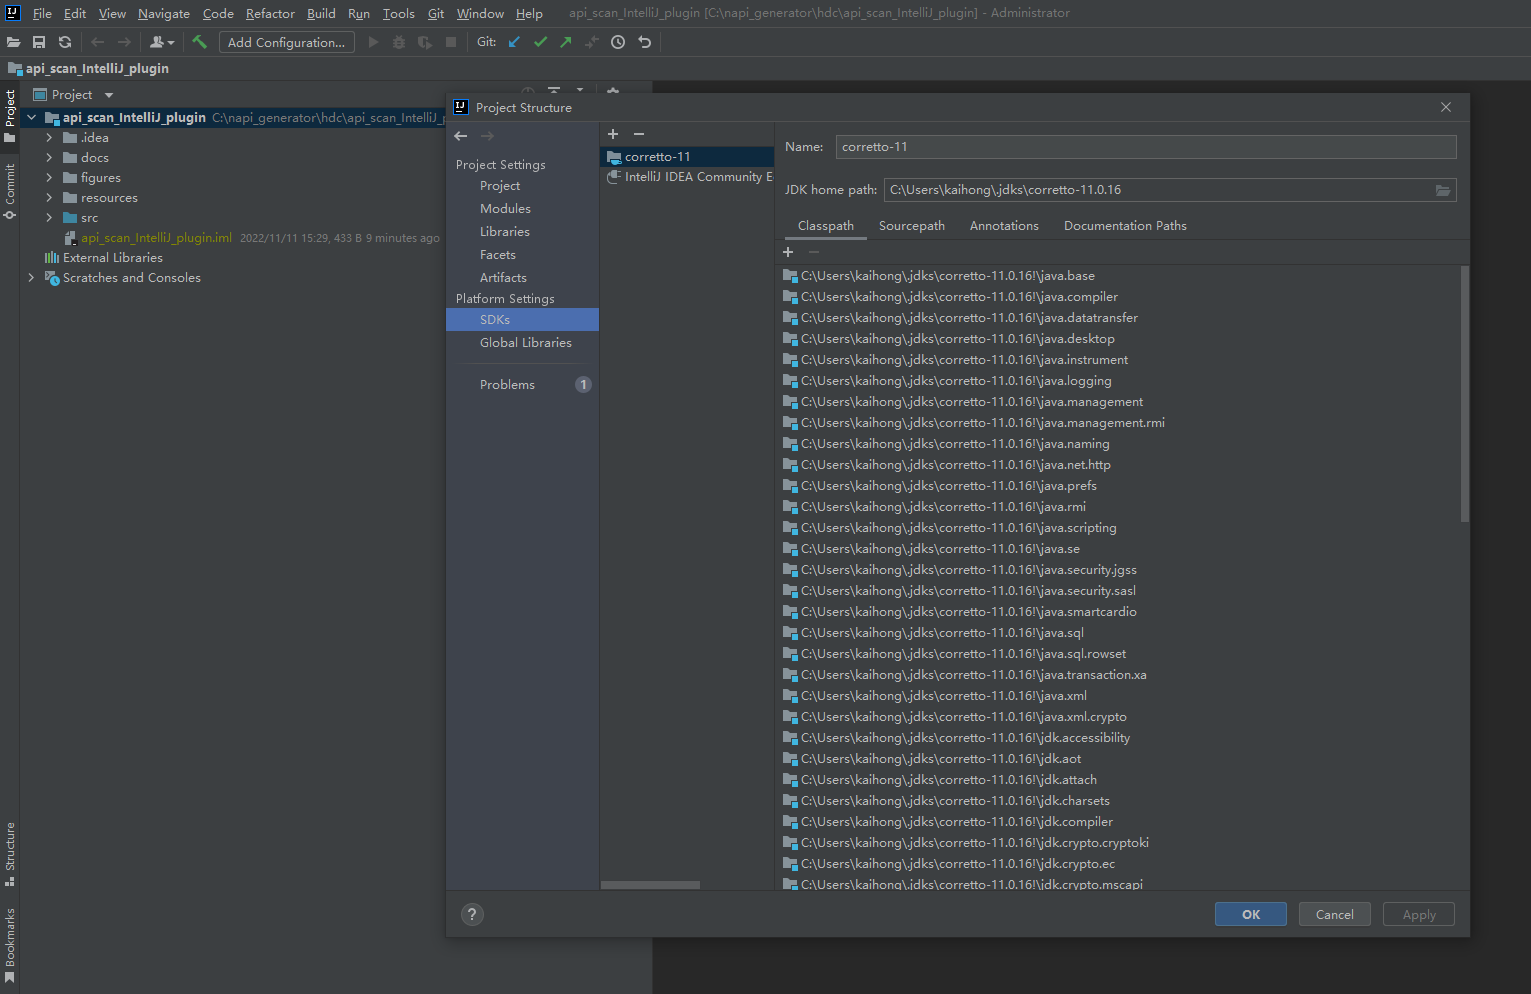Screen dimensions: 1531x994
Task: Click the Git Commit green checkmark
Action: [540, 42]
